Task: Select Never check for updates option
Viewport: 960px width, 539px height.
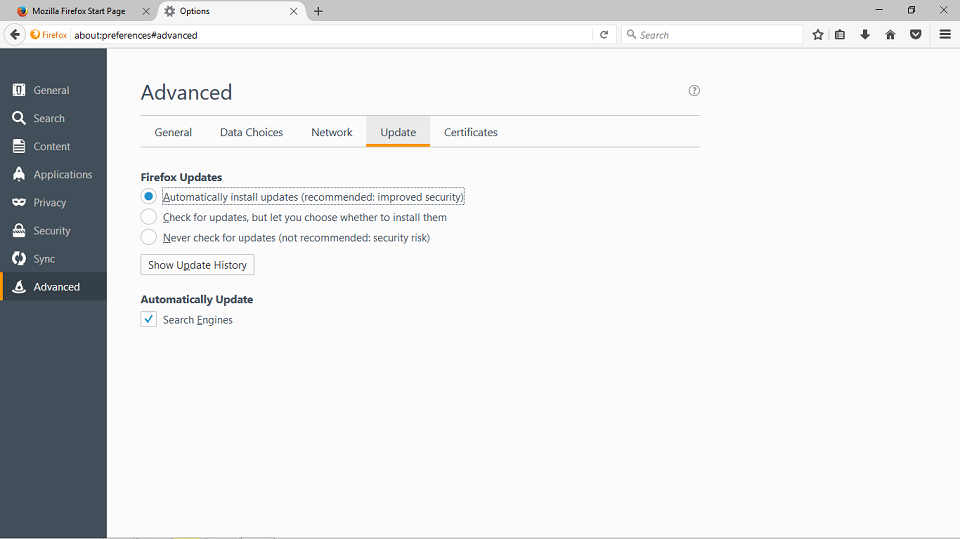Action: pyautogui.click(x=148, y=237)
